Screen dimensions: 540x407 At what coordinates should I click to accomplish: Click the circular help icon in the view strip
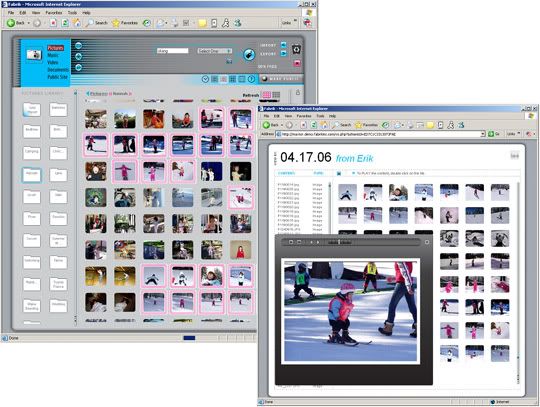(251, 79)
